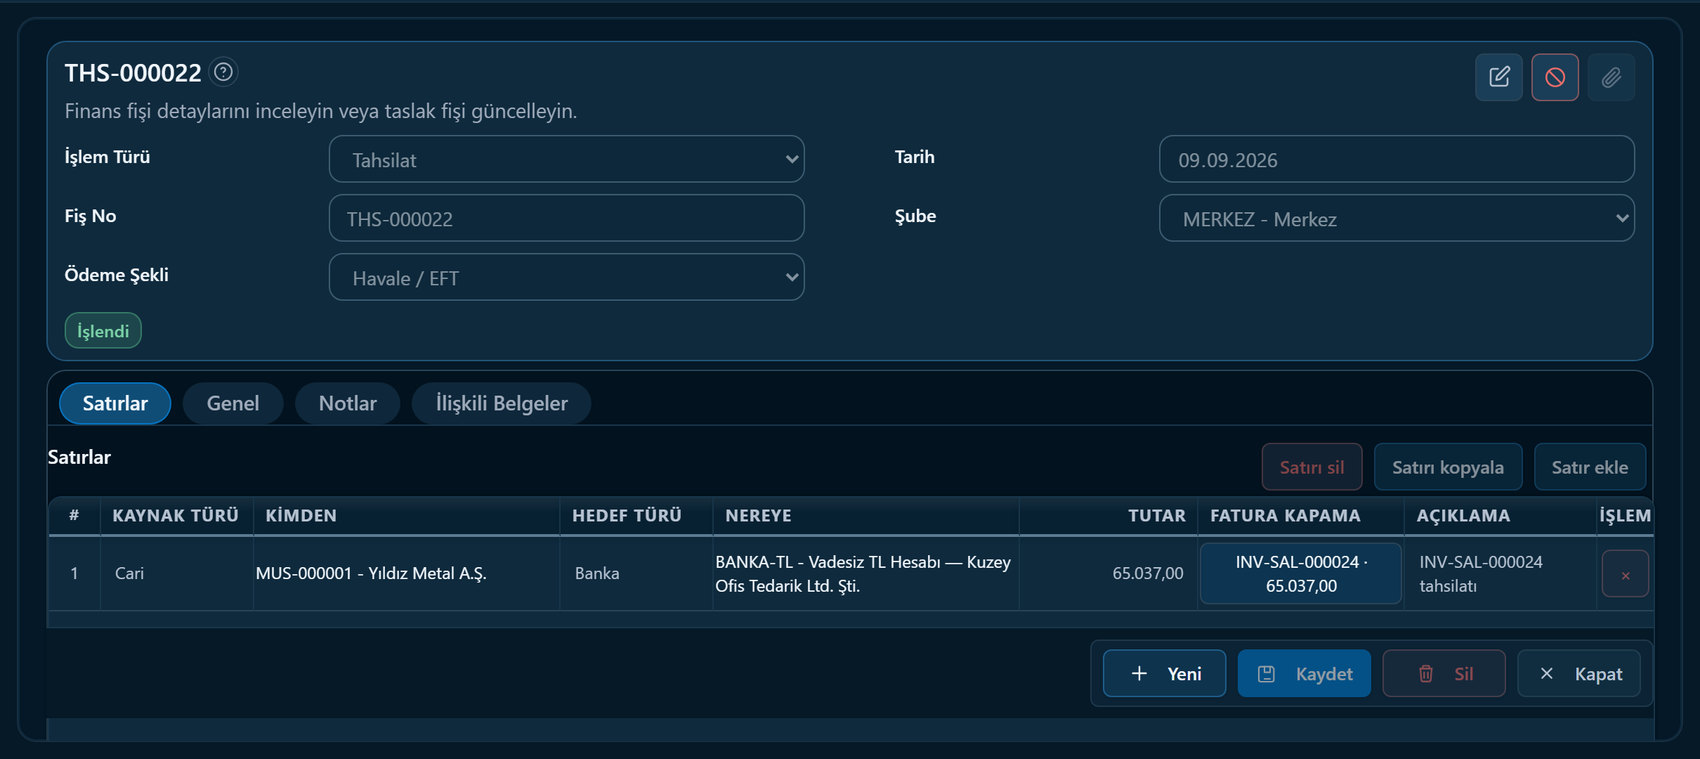This screenshot has height=759, width=1700.
Task: Open the Genel tab
Action: (x=233, y=403)
